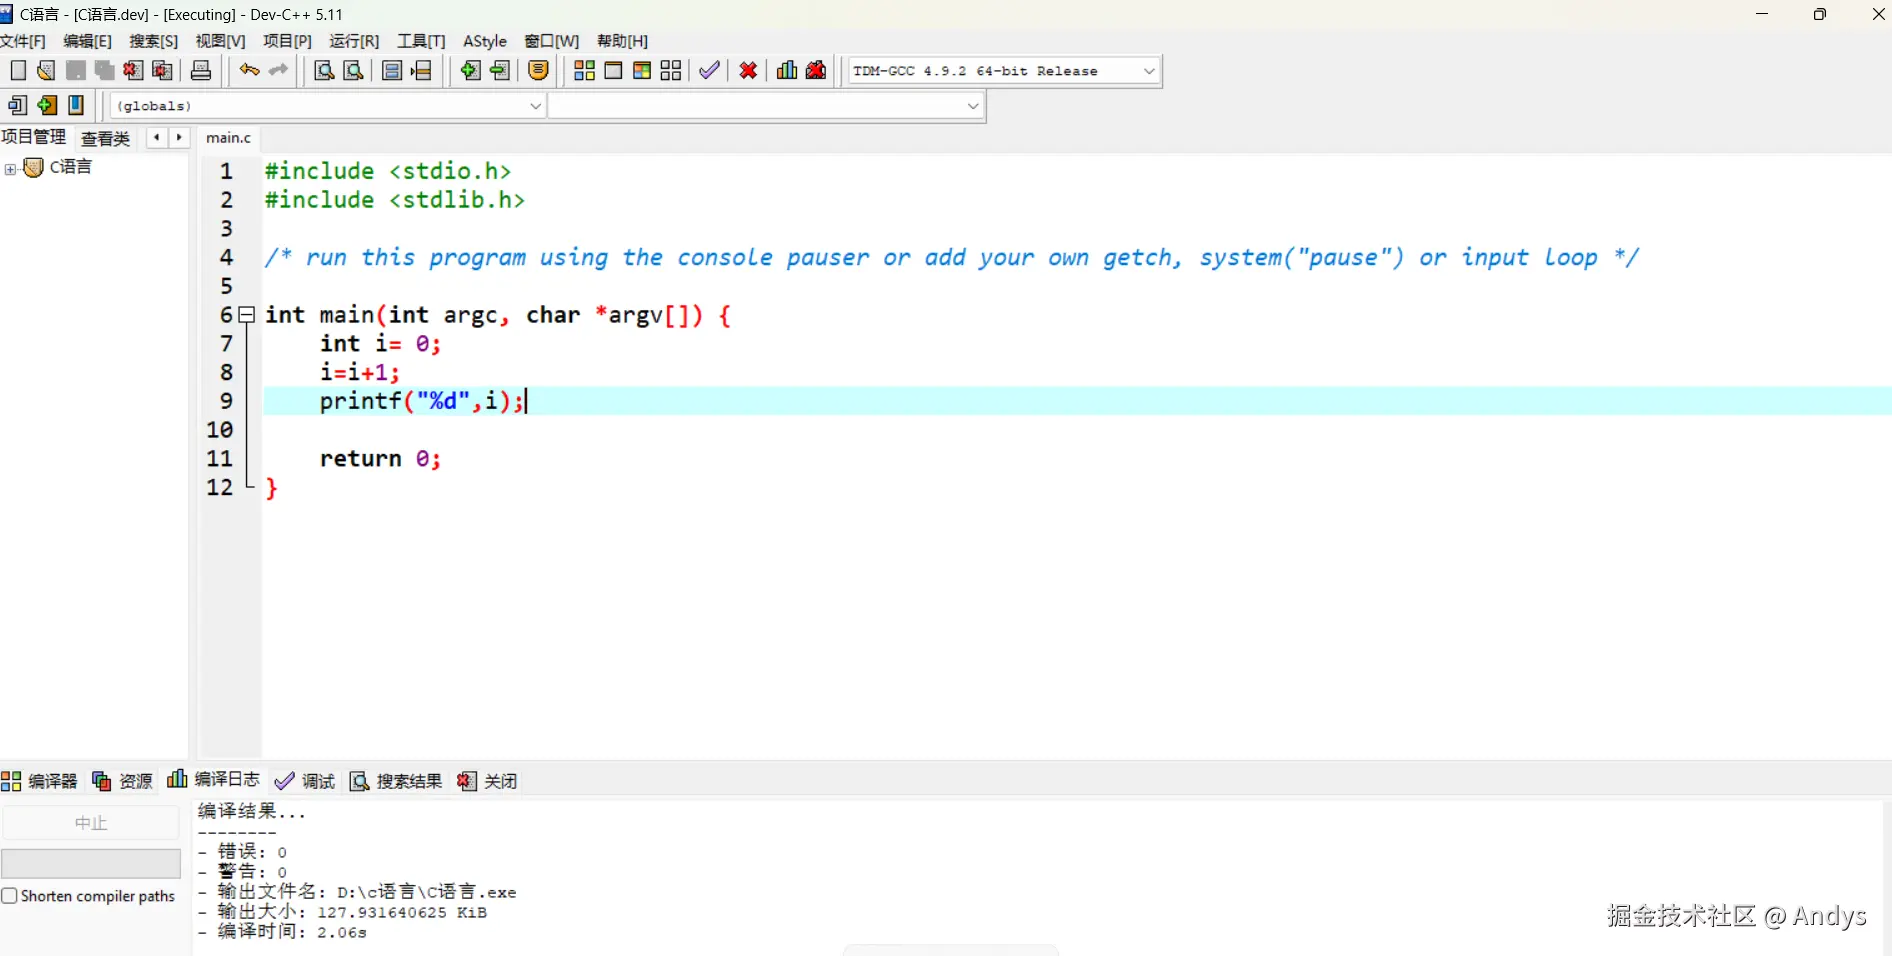Open the 文件[F] menu

pos(23,41)
